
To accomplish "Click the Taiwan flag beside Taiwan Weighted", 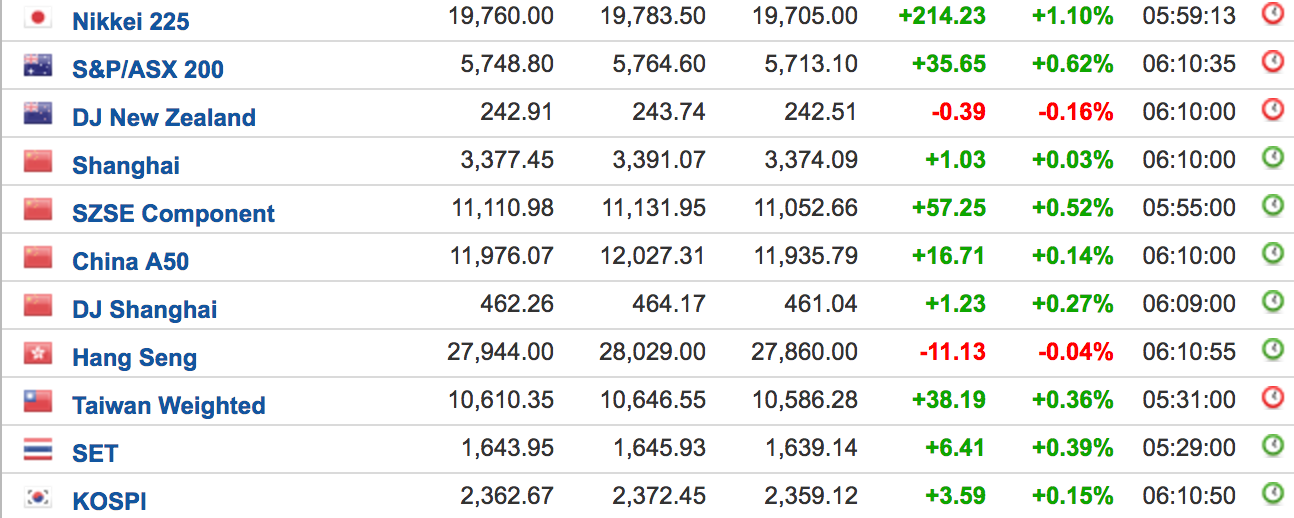I will click(x=38, y=401).
